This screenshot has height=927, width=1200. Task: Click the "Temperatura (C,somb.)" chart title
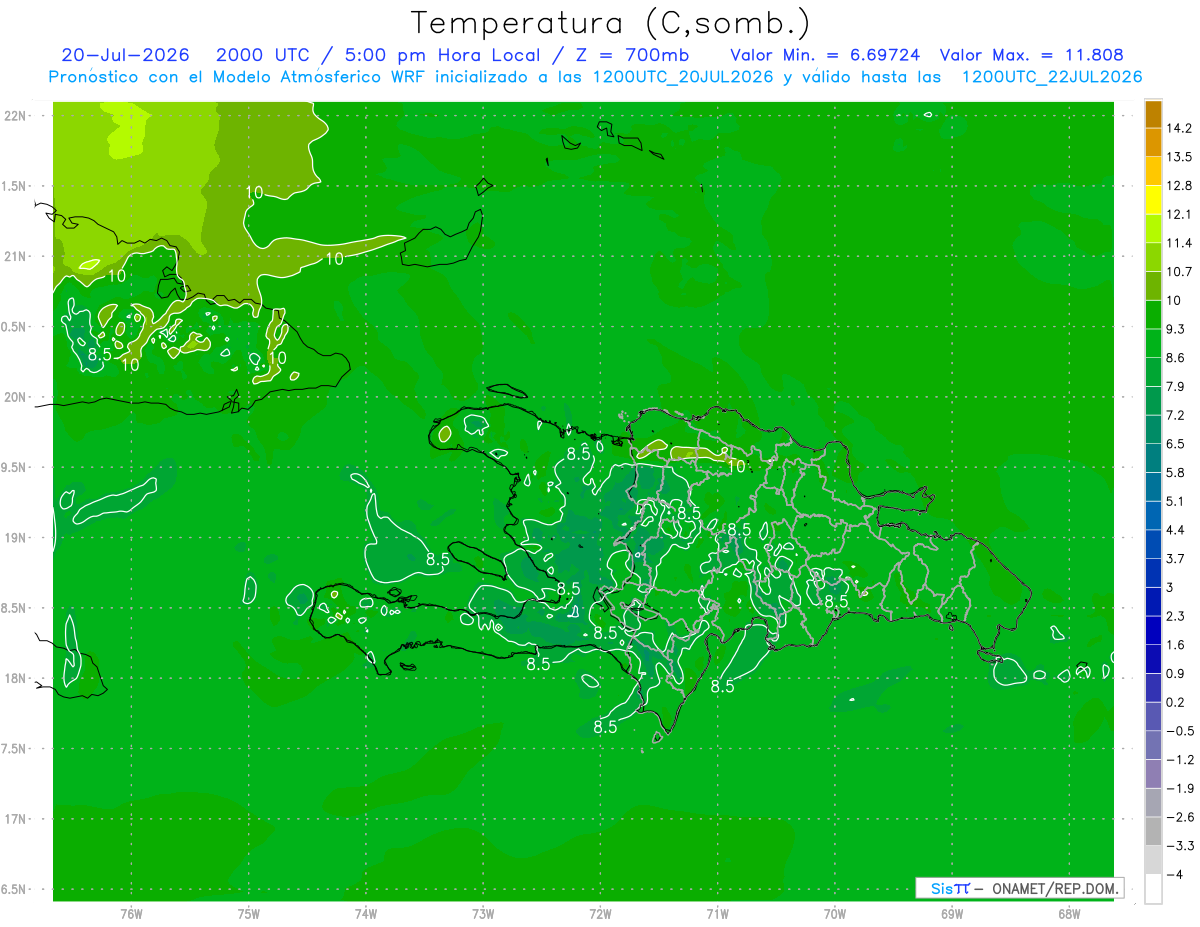point(611,23)
